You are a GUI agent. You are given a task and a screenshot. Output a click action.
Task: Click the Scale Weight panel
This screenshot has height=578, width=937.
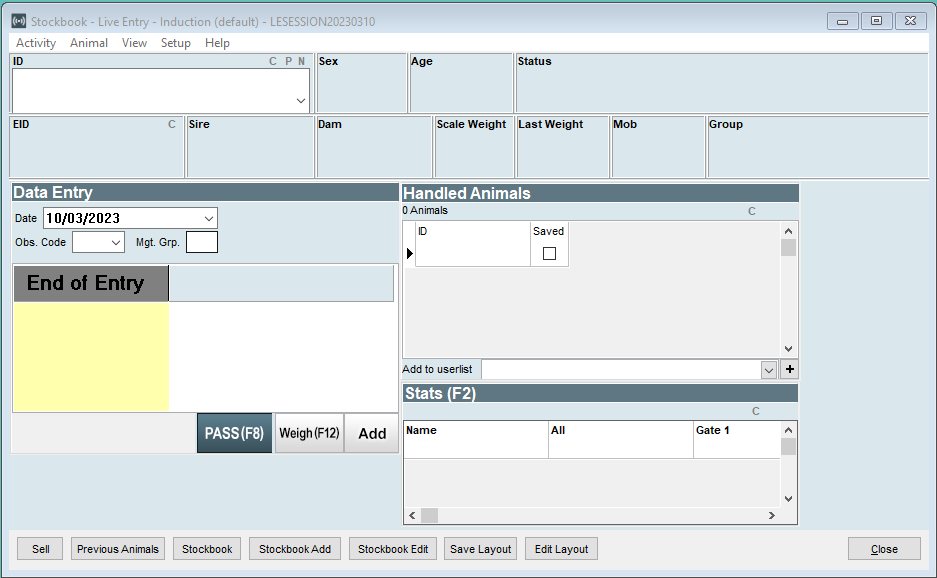coord(474,147)
